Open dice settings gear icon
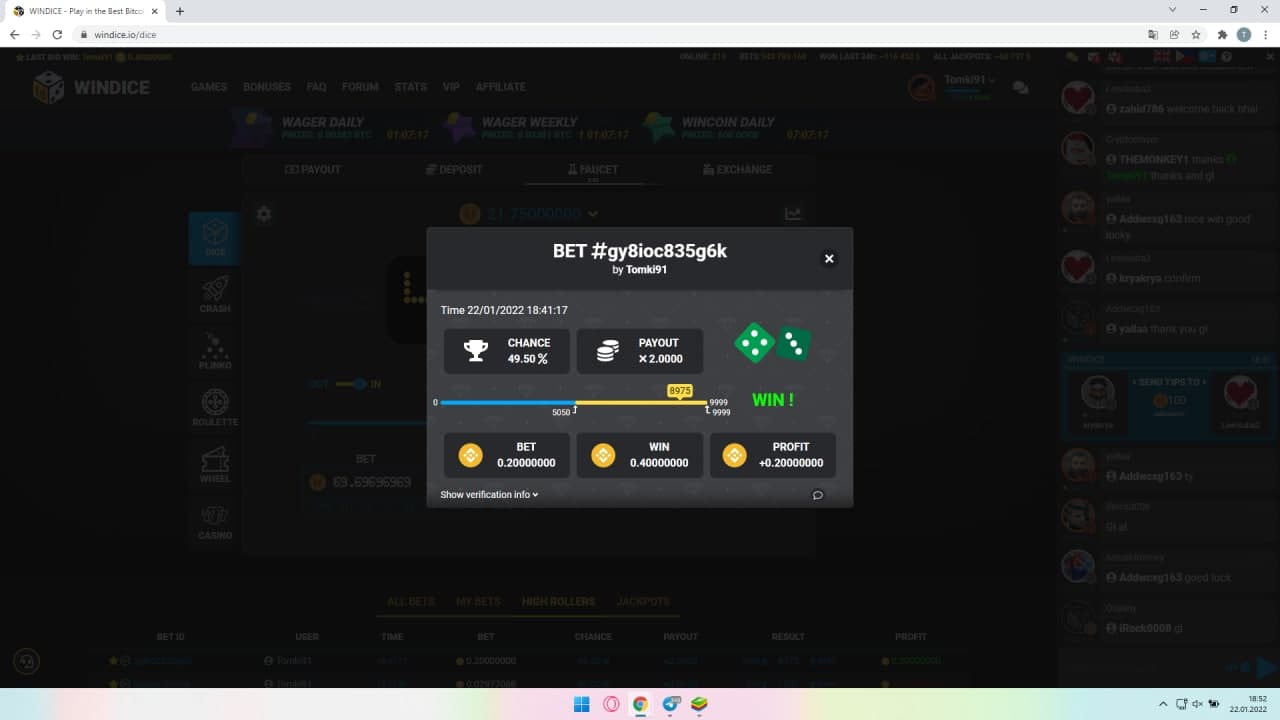 coord(264,214)
